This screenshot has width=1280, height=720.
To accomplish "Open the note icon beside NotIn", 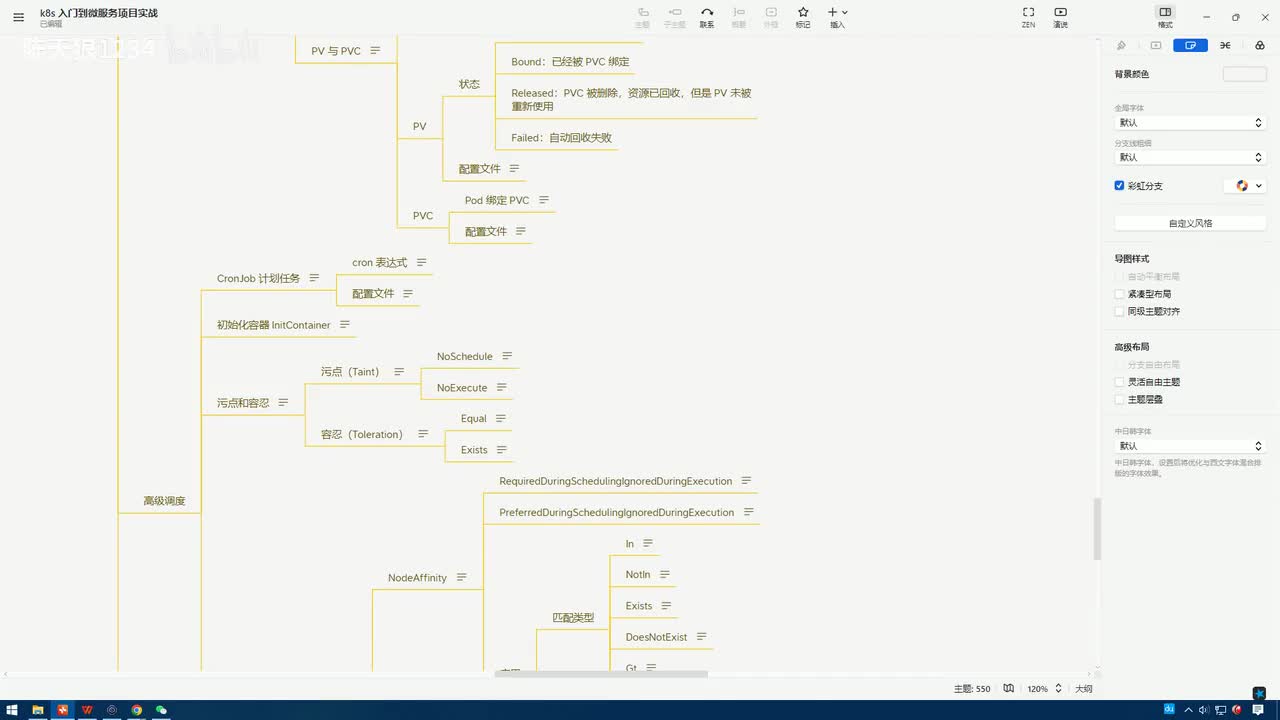I will coord(665,574).
